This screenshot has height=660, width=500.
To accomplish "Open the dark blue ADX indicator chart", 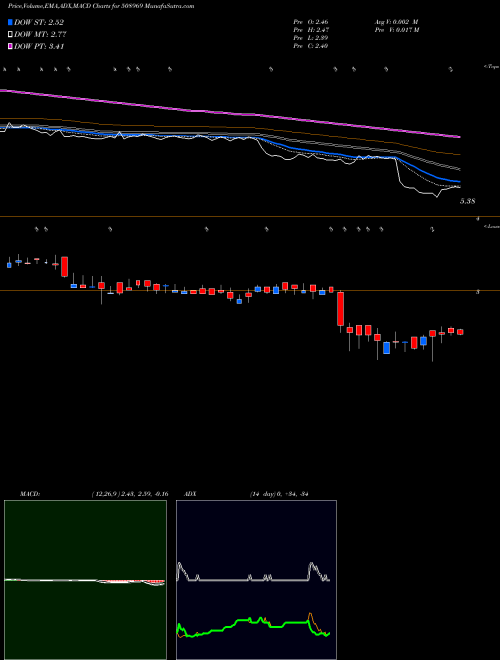I will (256, 580).
